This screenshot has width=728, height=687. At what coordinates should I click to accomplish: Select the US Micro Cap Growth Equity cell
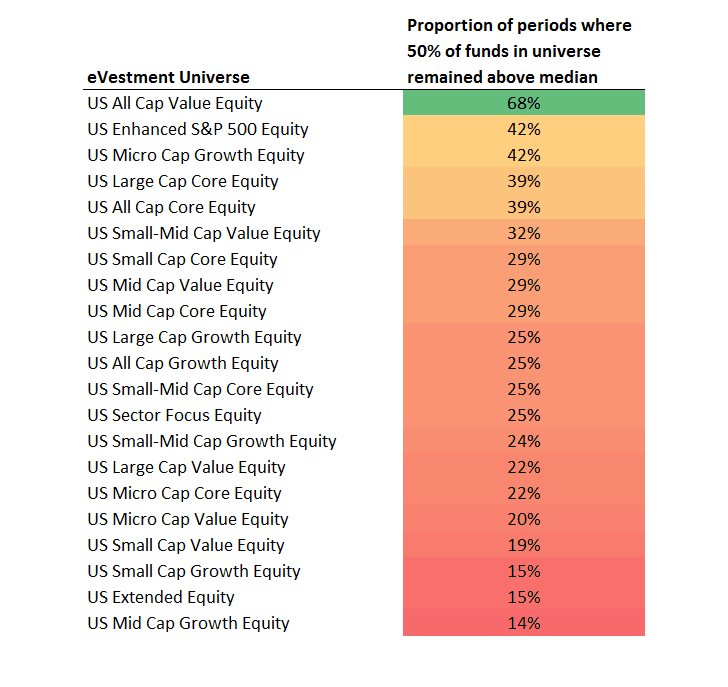tap(196, 155)
